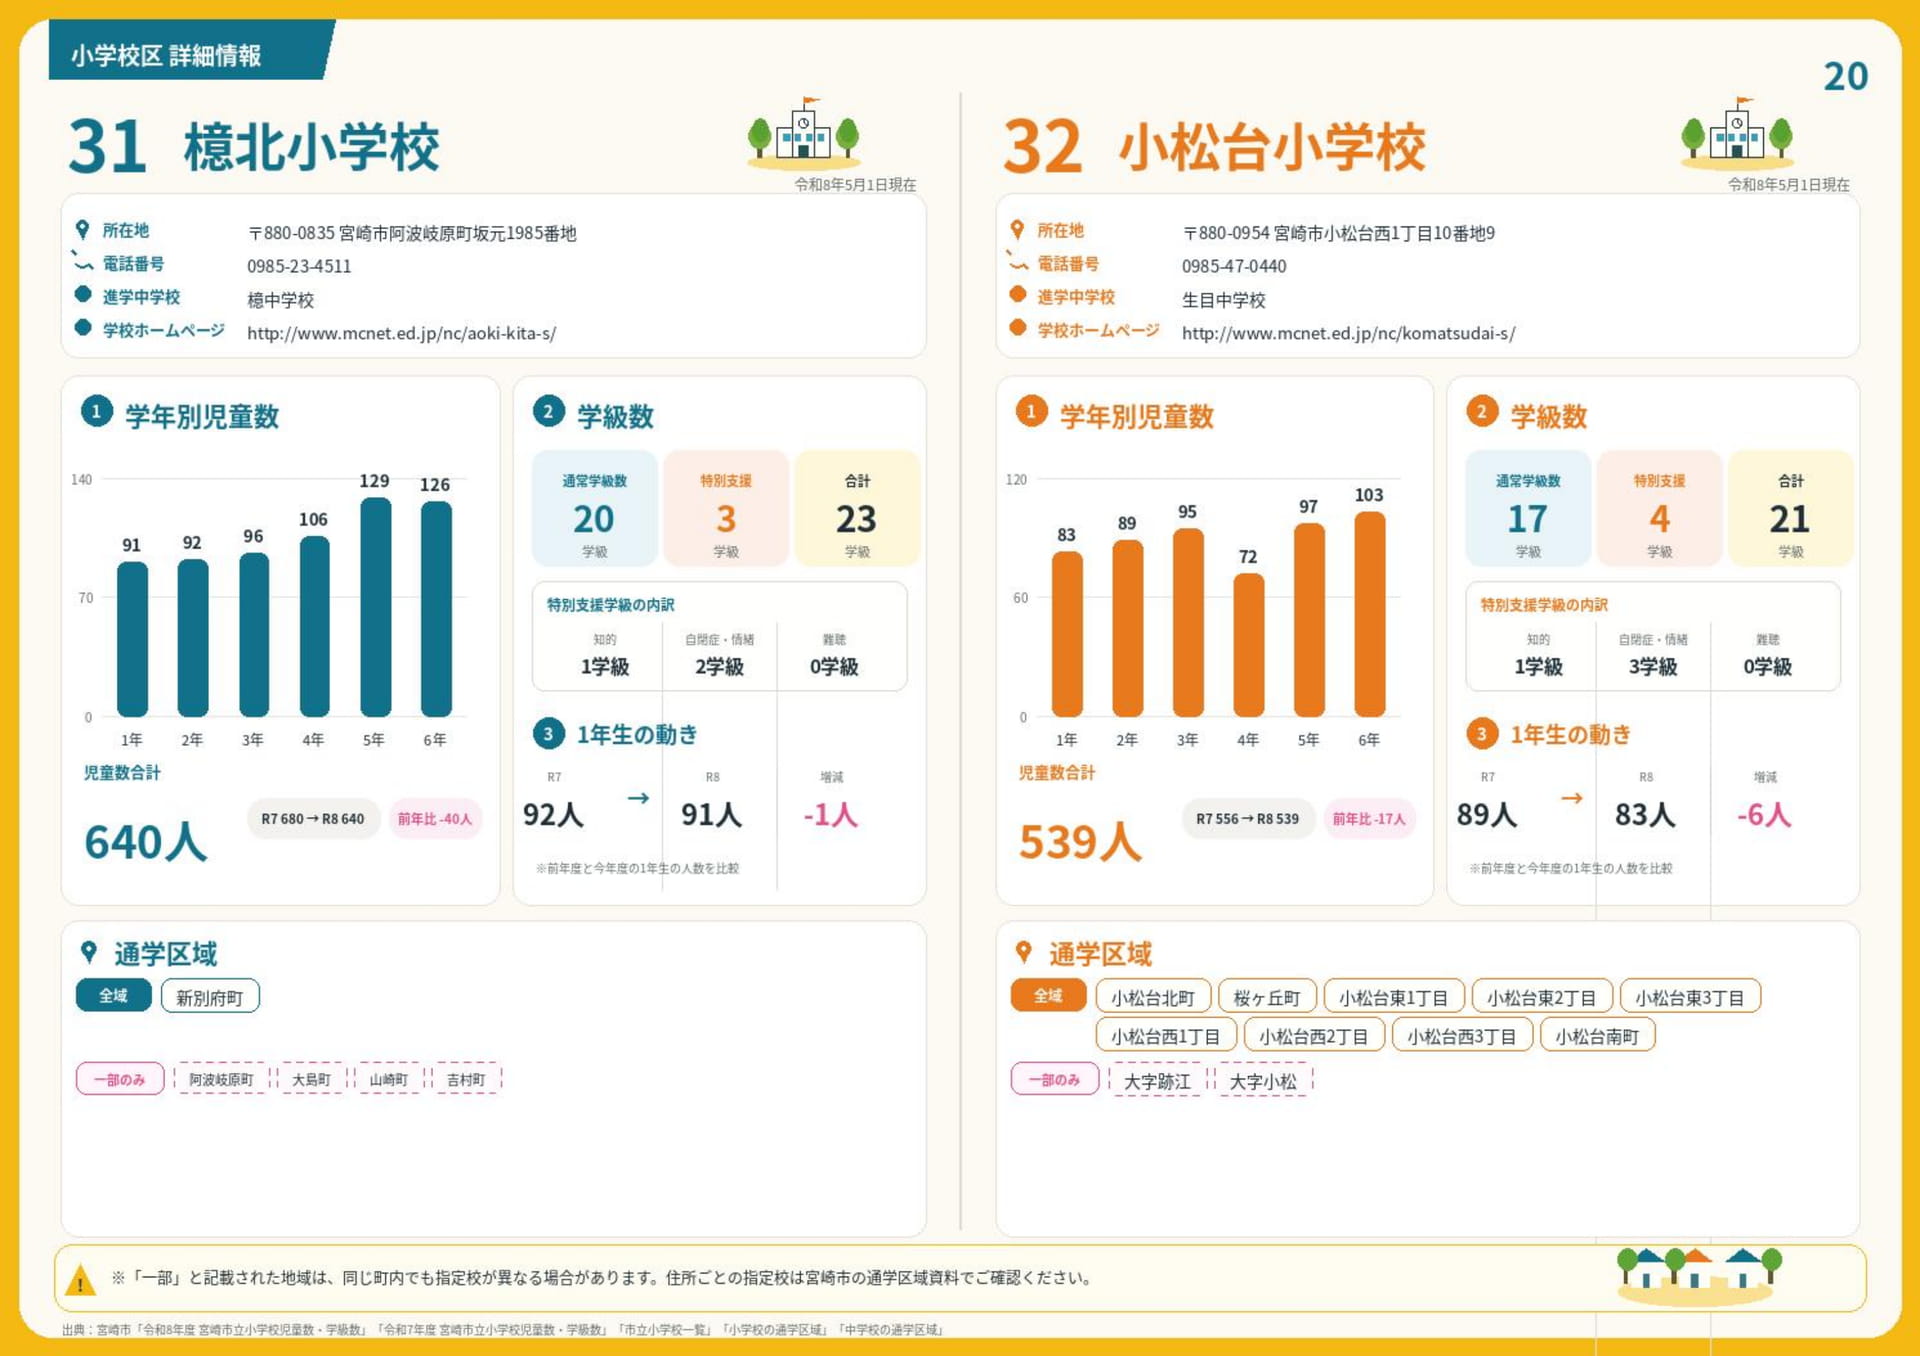Select the 小松台西1丁目 area tag
This screenshot has width=1920, height=1356.
[1166, 1035]
